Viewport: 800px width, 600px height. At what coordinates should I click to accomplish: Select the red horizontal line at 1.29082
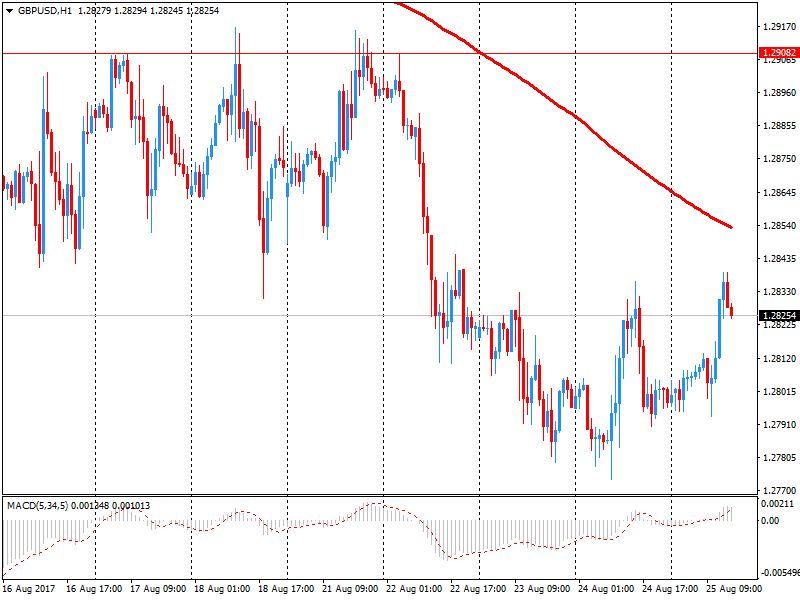[x=380, y=53]
